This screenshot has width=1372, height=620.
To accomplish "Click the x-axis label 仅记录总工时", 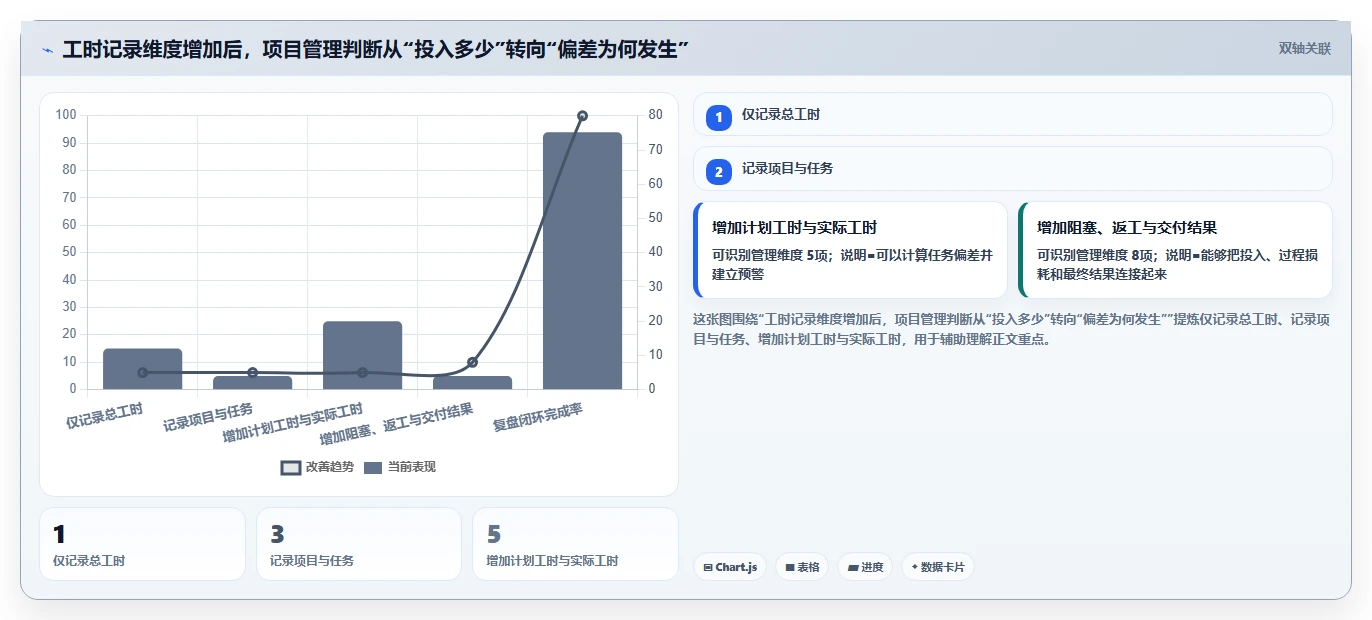I will click(x=105, y=415).
